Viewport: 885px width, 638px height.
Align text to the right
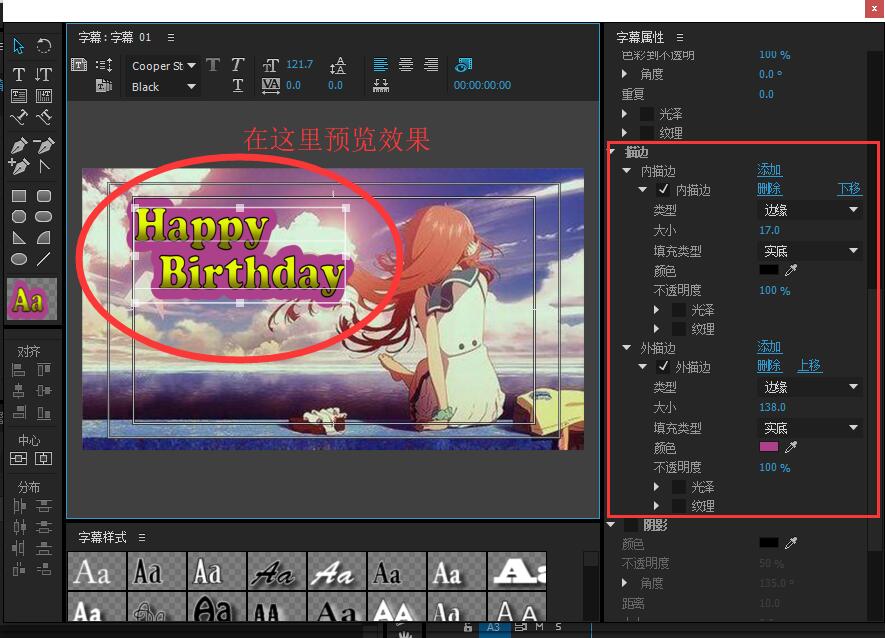[431, 64]
